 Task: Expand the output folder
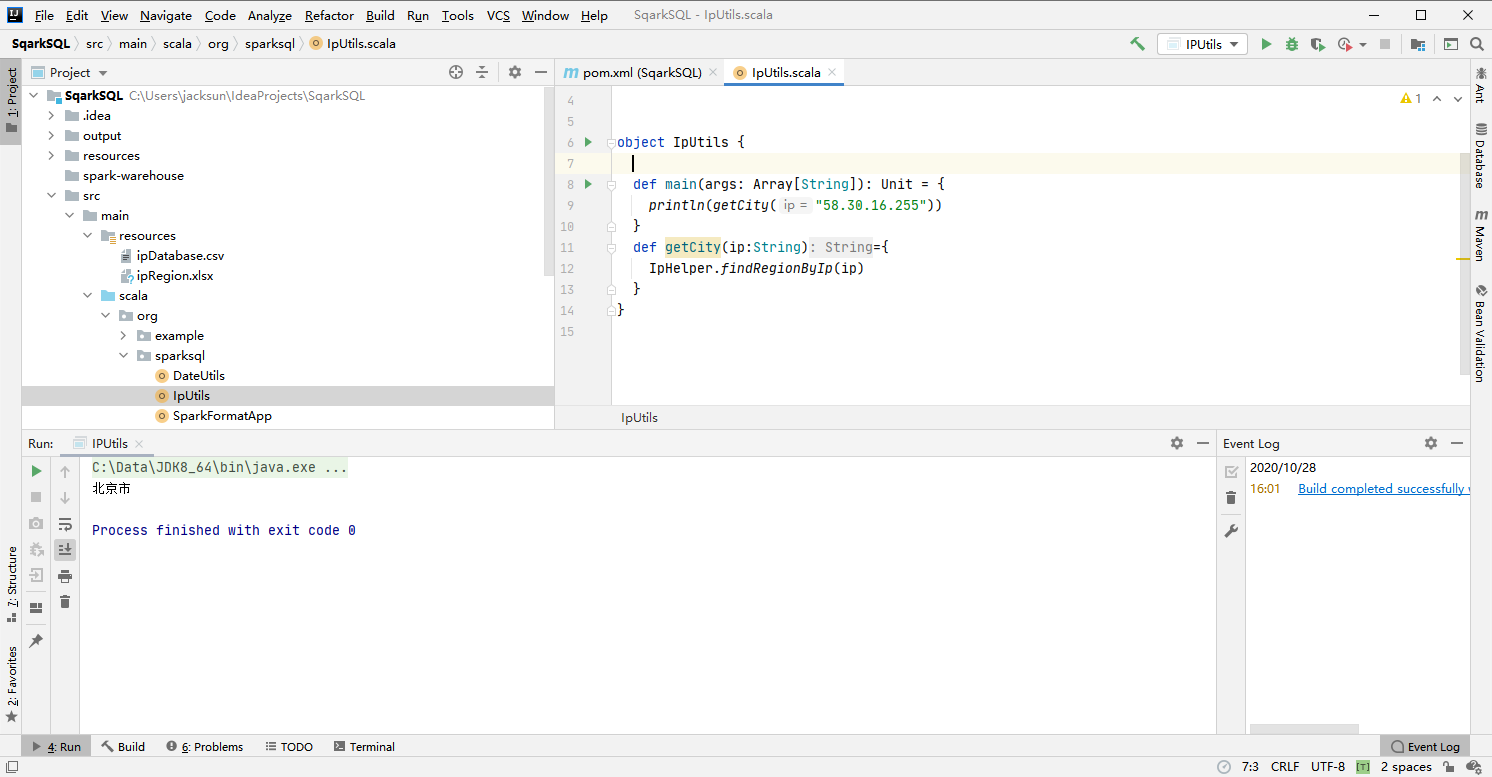coord(51,136)
